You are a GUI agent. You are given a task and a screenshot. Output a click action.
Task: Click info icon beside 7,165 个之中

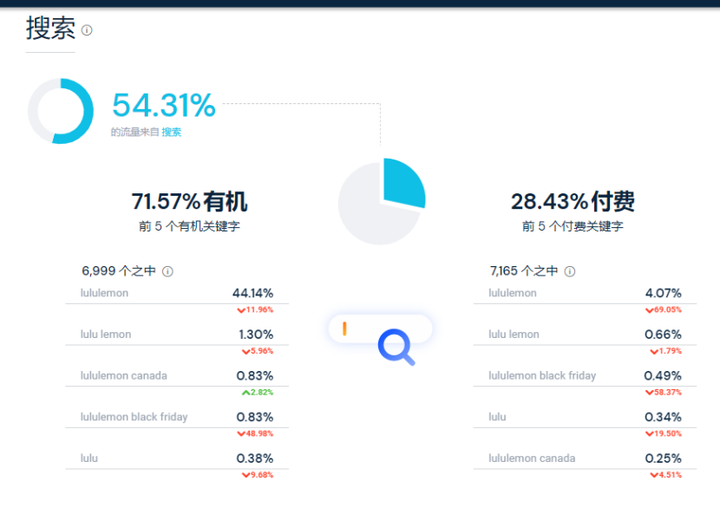570,271
